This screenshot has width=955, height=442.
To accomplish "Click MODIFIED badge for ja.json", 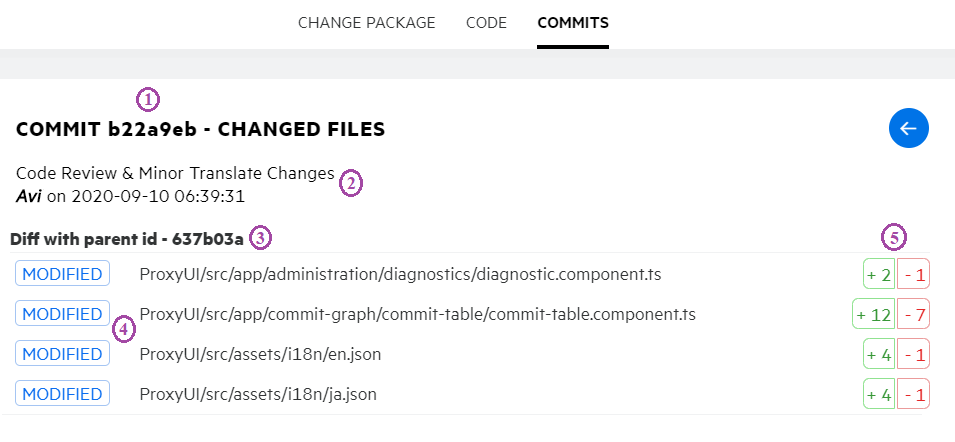I will click(62, 394).
